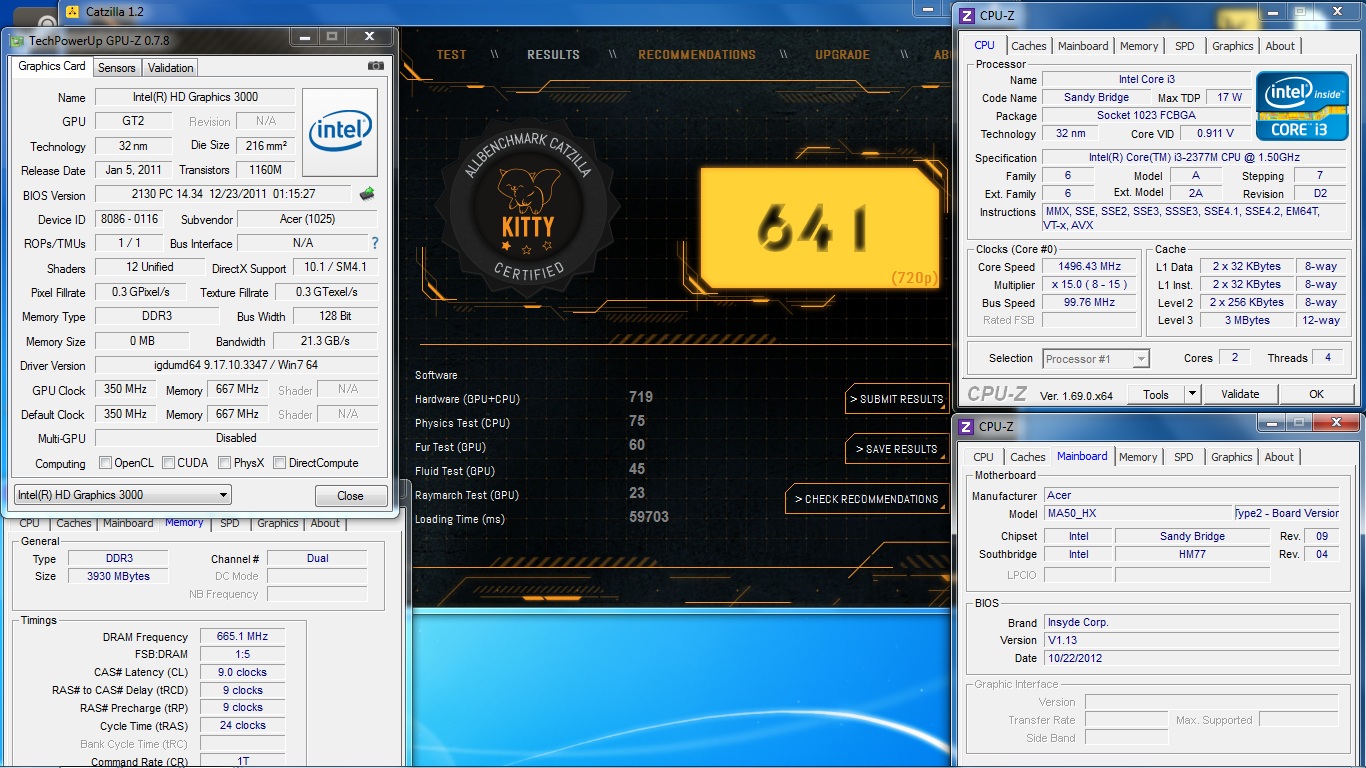Click the Intel Core i3 badge in CPU-Z
This screenshot has width=1366, height=768.
click(x=1302, y=106)
